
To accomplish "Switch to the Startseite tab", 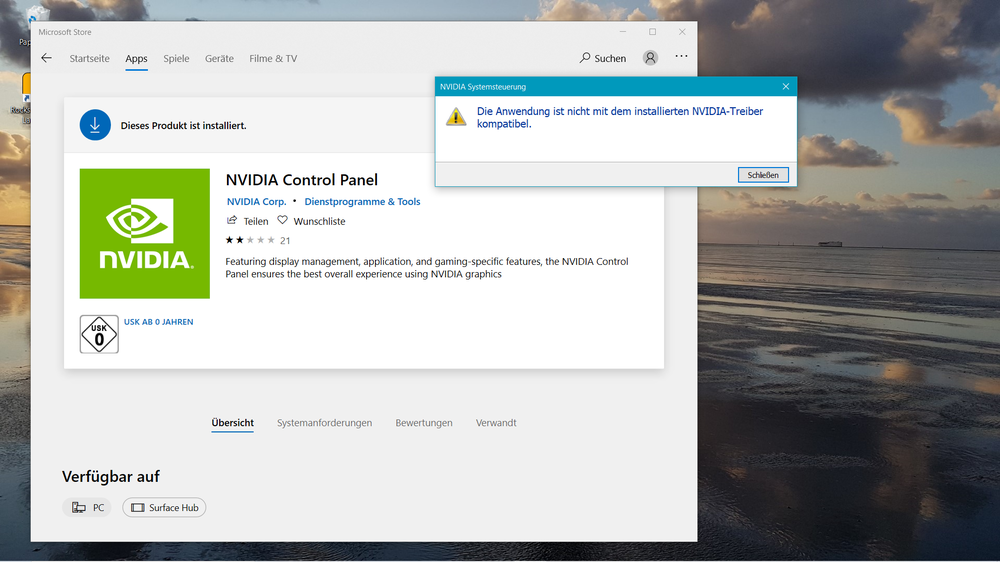I will coord(89,59).
